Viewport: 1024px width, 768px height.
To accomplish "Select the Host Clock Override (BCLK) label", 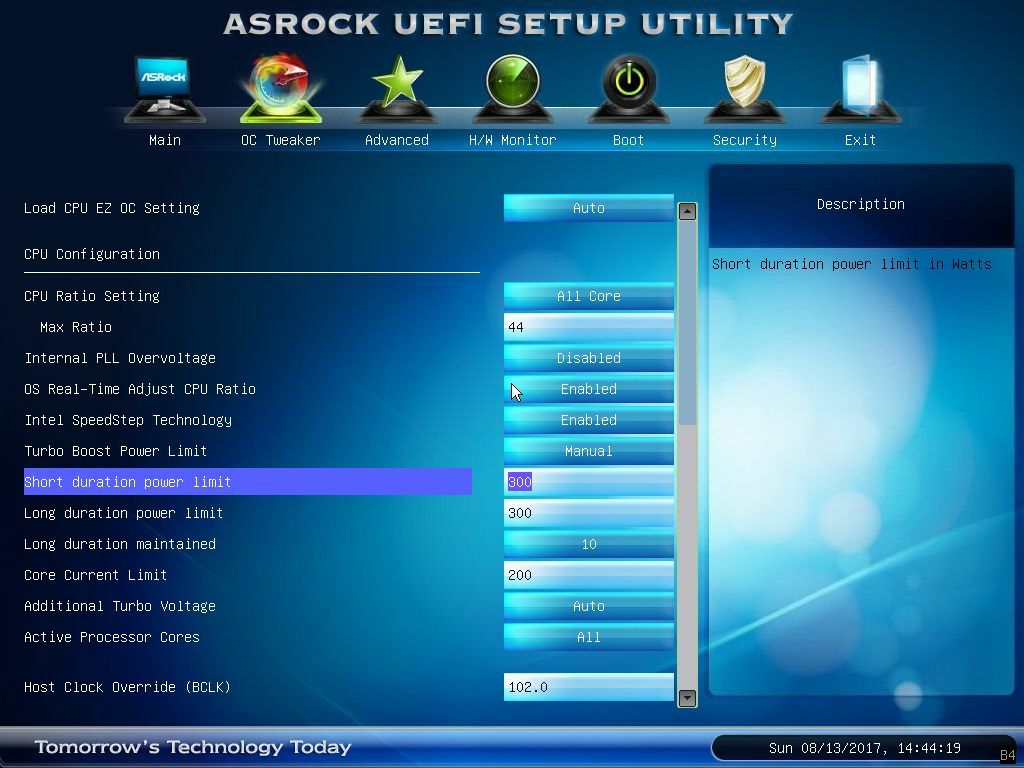I will [127, 687].
